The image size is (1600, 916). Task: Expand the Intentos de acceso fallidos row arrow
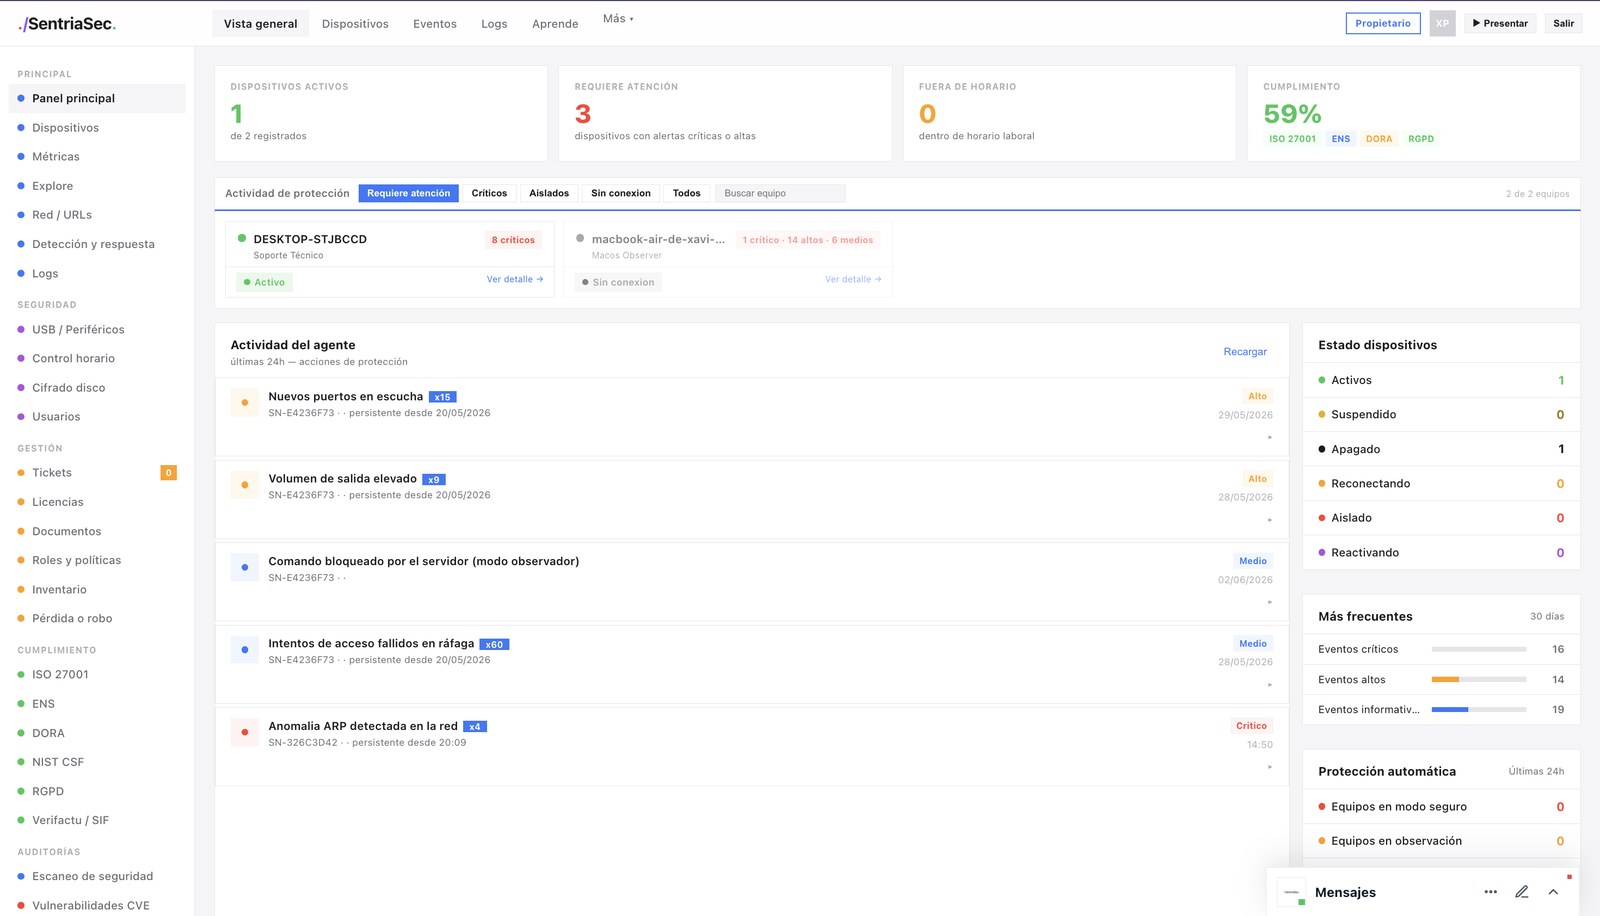[x=1270, y=685]
